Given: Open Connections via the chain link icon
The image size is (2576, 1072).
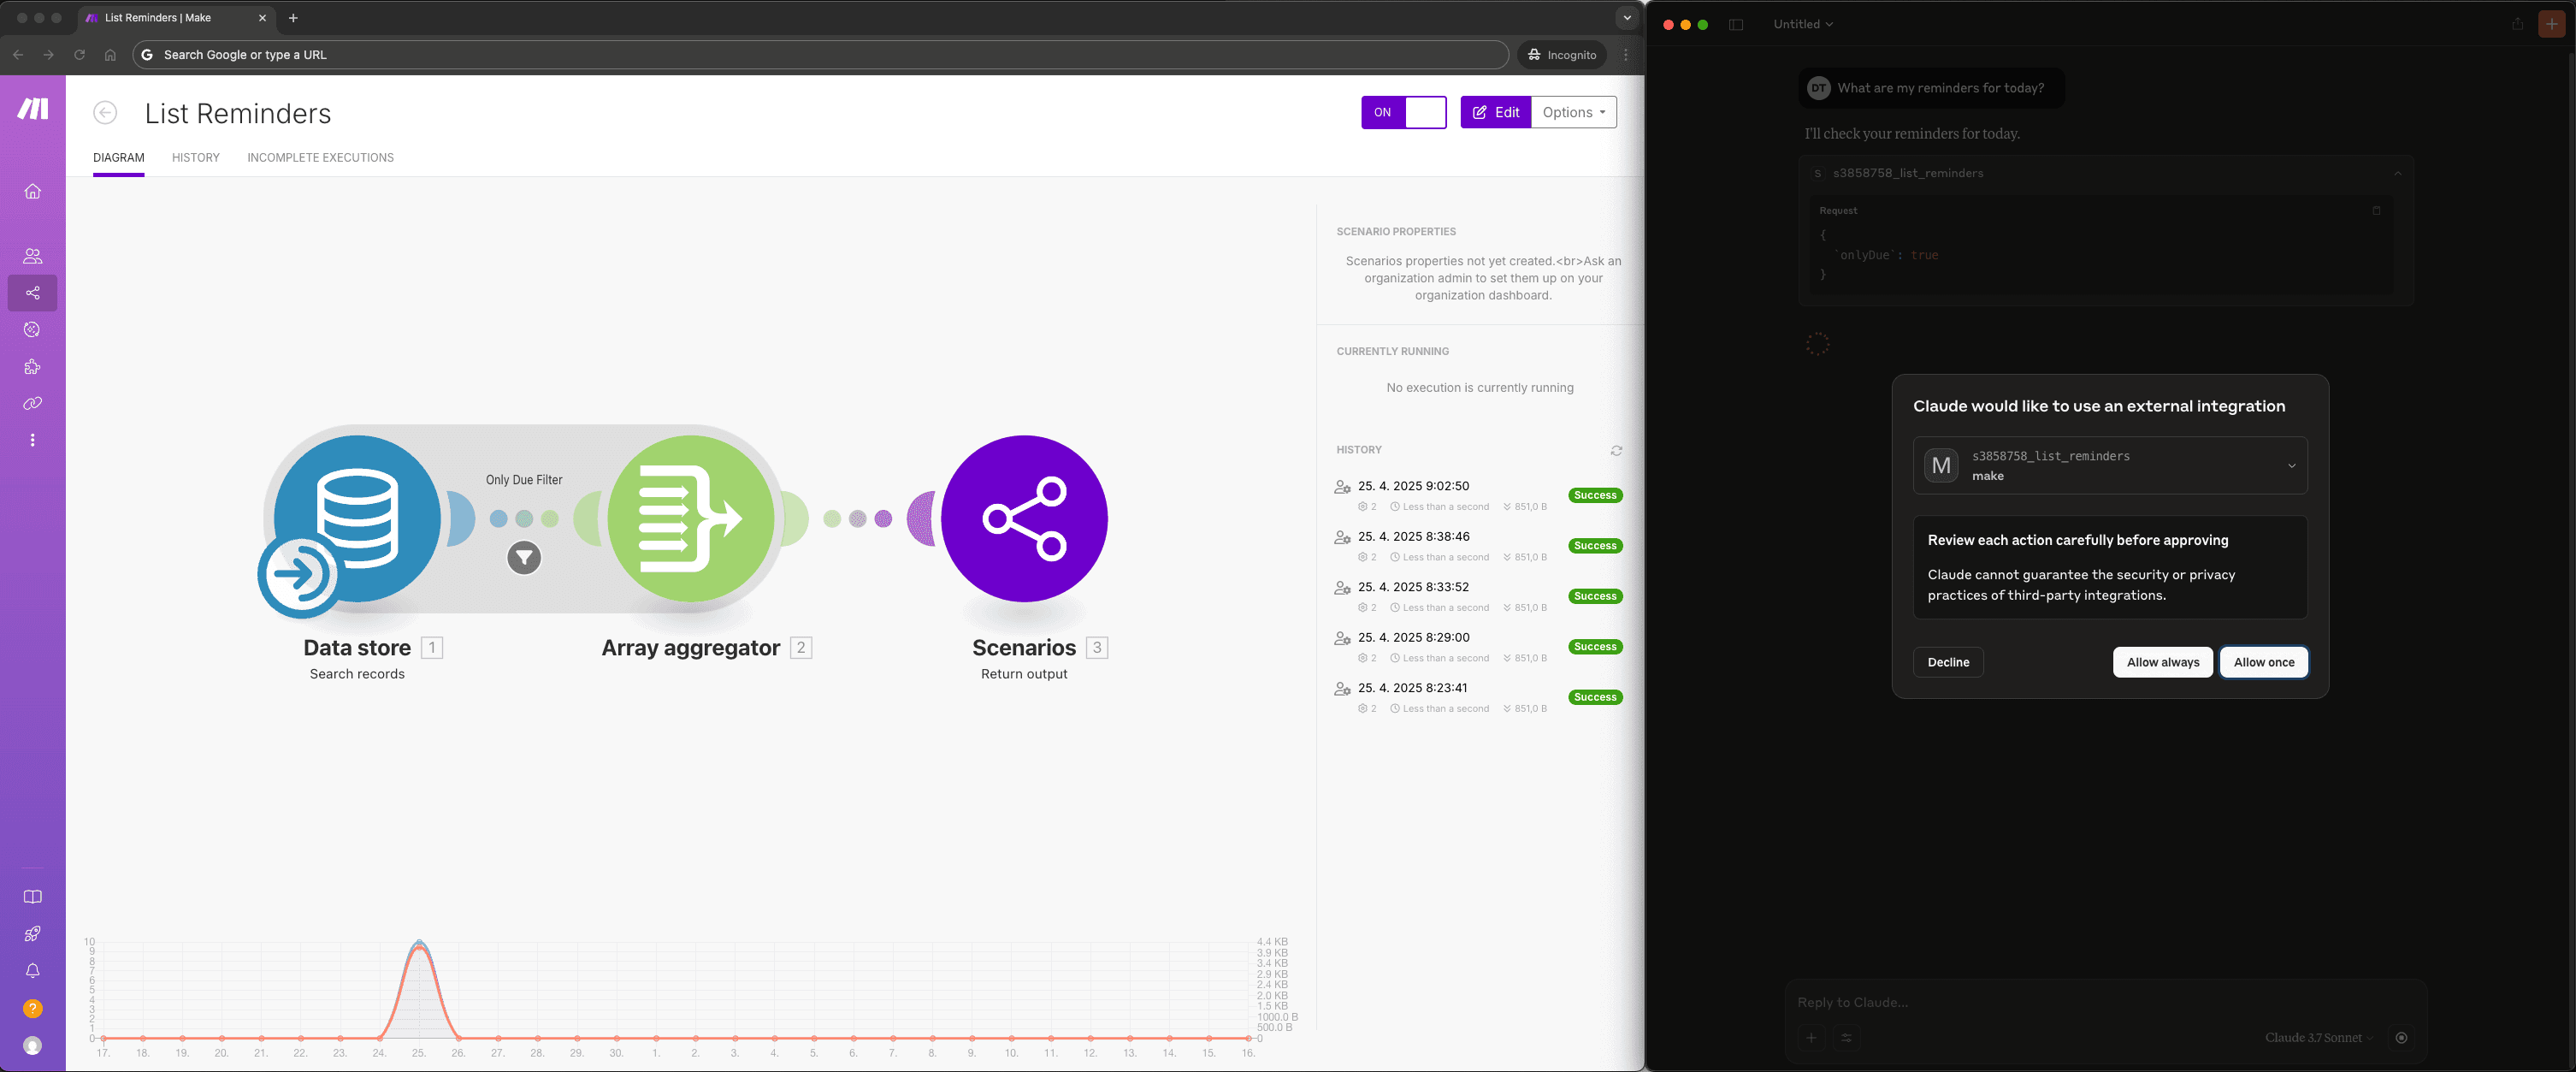Looking at the screenshot, I should 32,403.
